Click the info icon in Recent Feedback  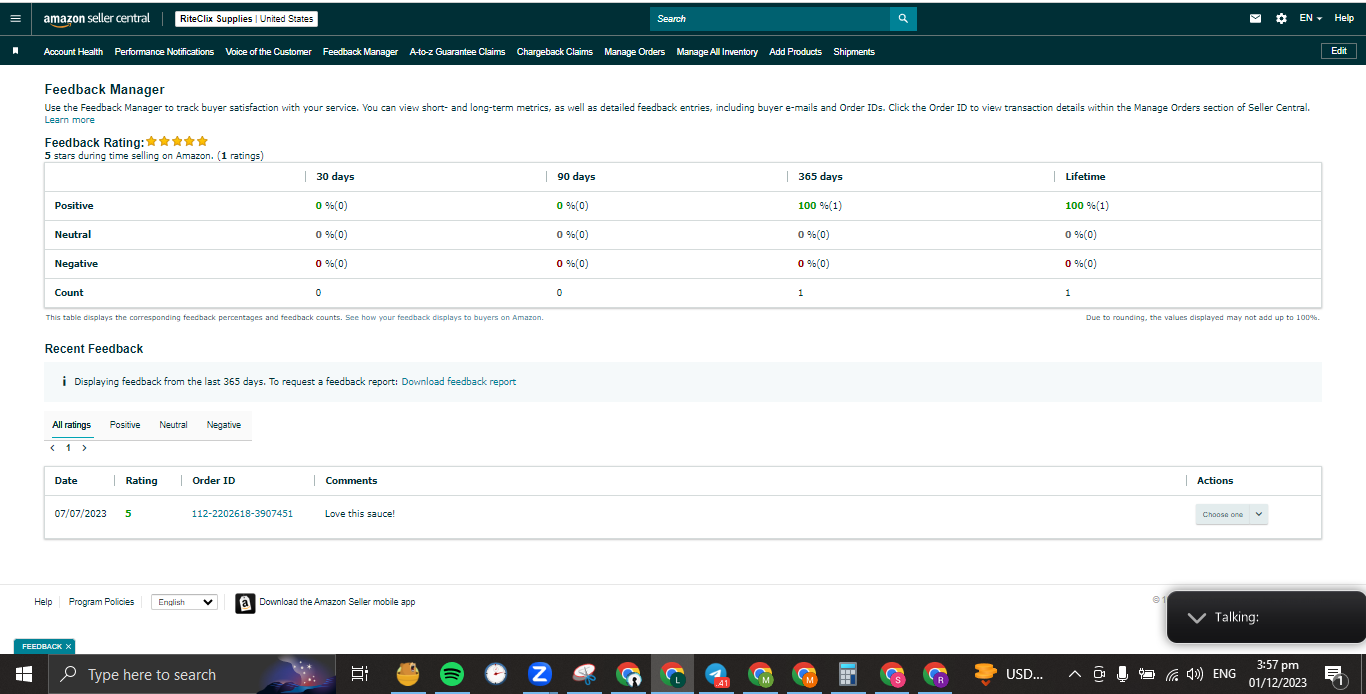tap(64, 382)
